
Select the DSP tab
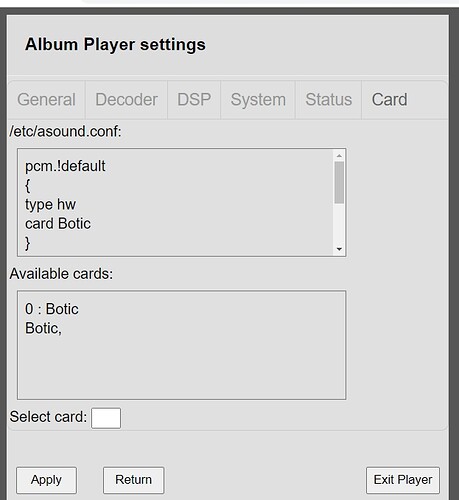click(x=194, y=100)
